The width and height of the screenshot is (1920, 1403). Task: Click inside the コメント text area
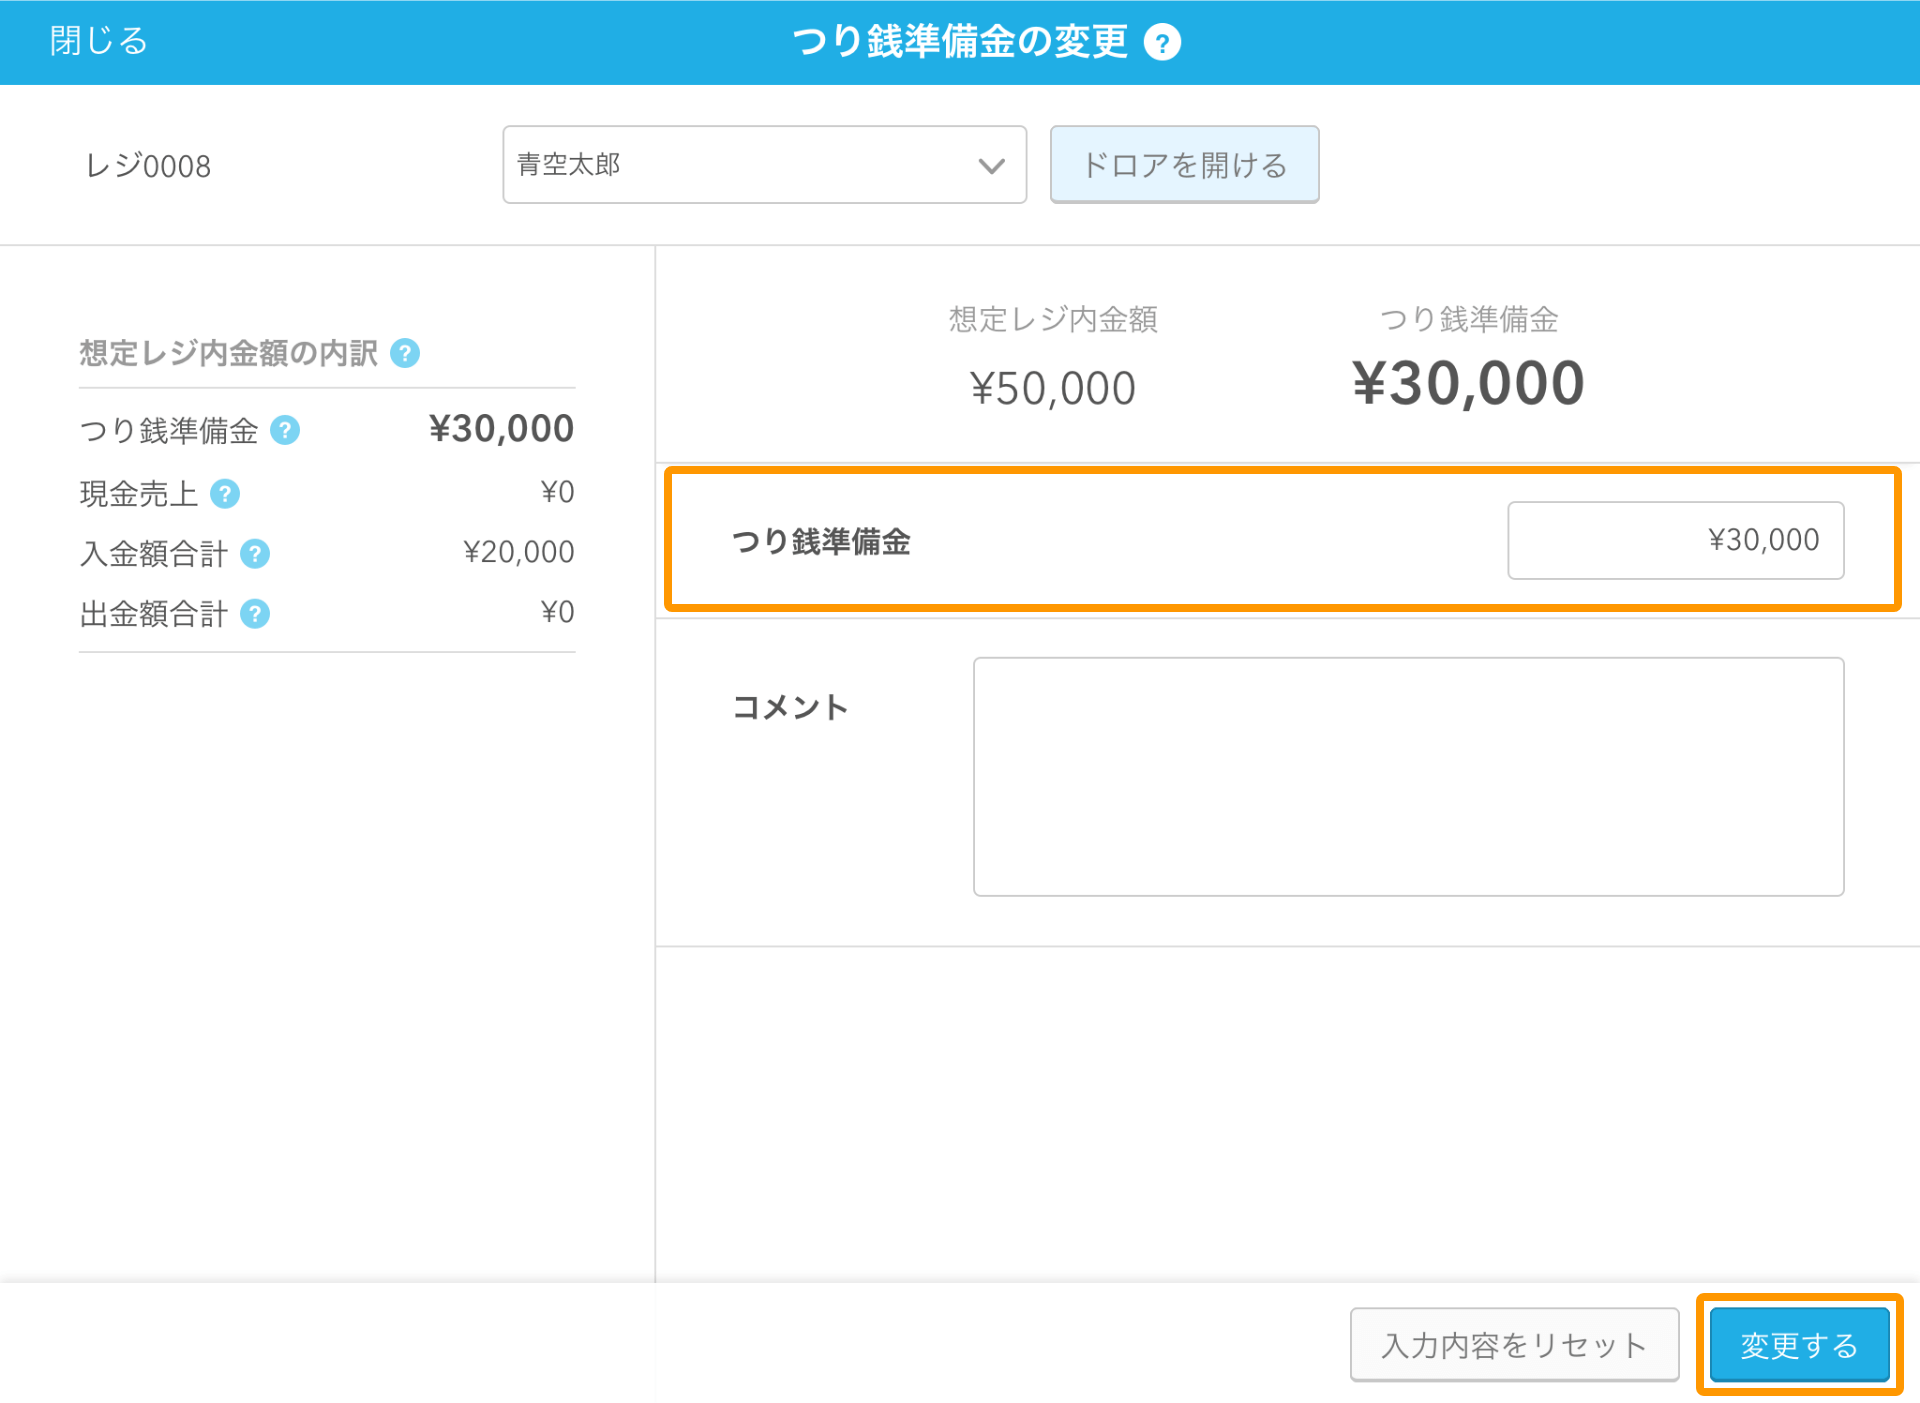click(x=1408, y=776)
